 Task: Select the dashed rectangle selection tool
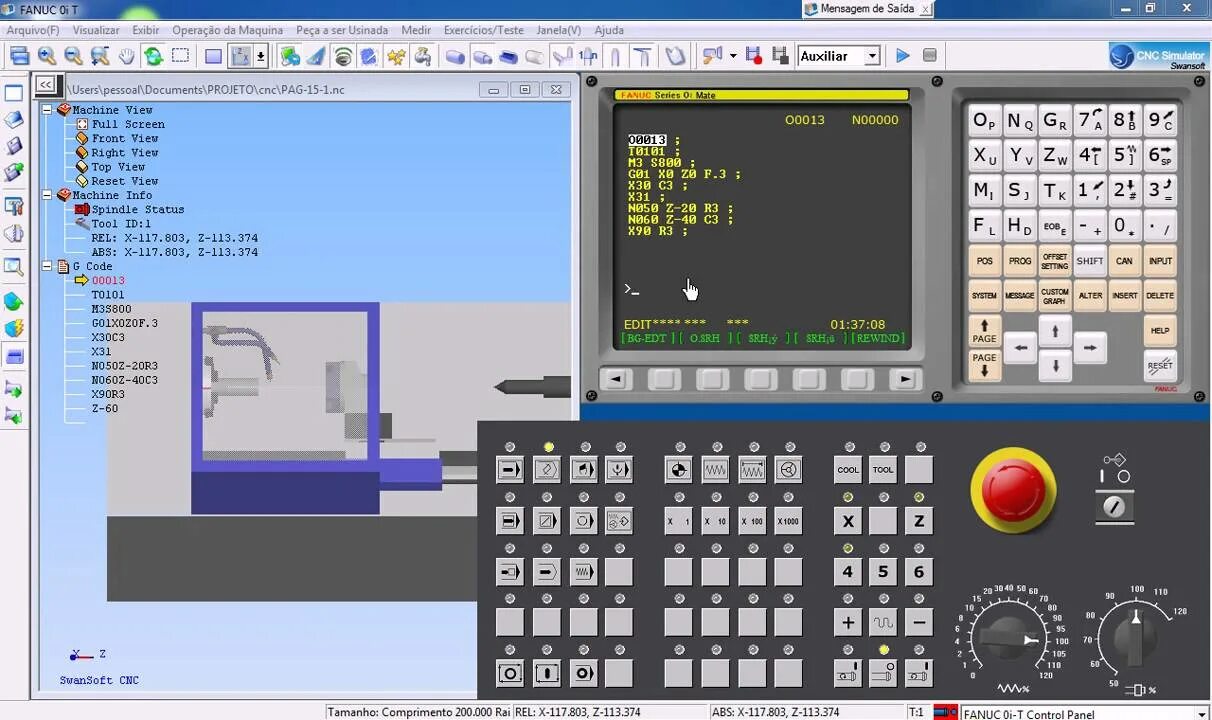coord(180,56)
